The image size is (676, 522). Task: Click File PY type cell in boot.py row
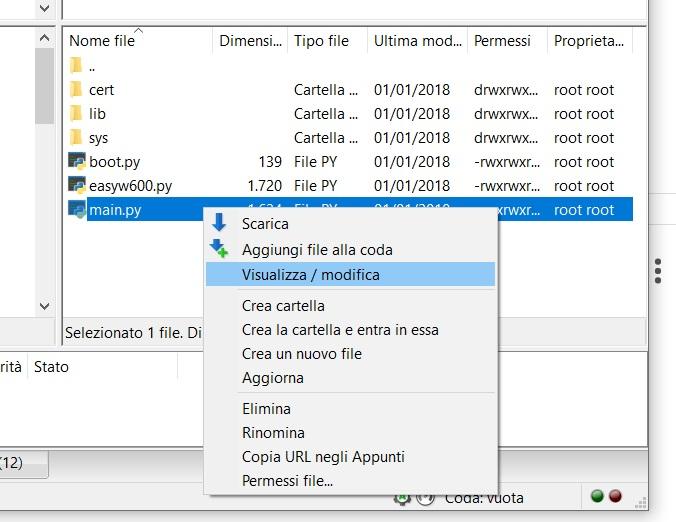315,162
